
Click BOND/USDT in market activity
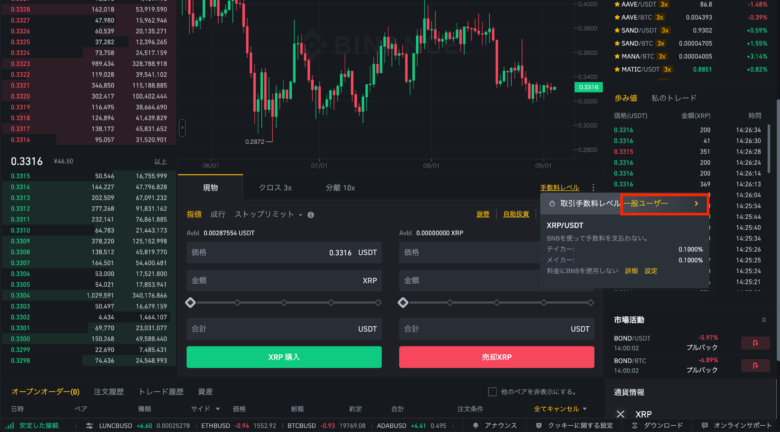pos(632,338)
